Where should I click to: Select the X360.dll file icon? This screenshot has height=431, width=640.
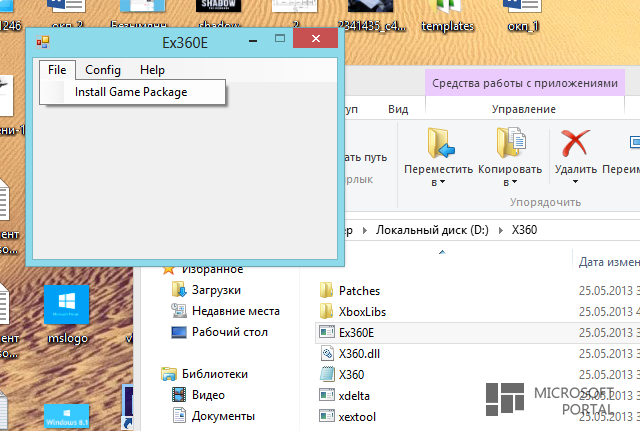(x=327, y=353)
